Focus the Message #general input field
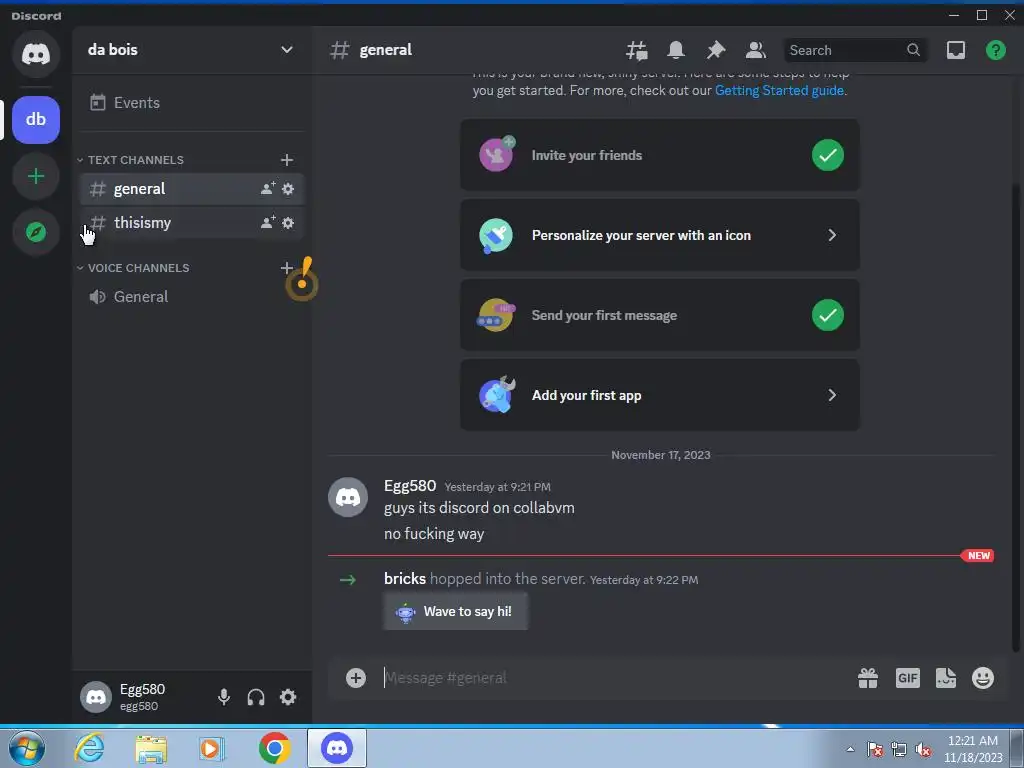 tap(614, 678)
